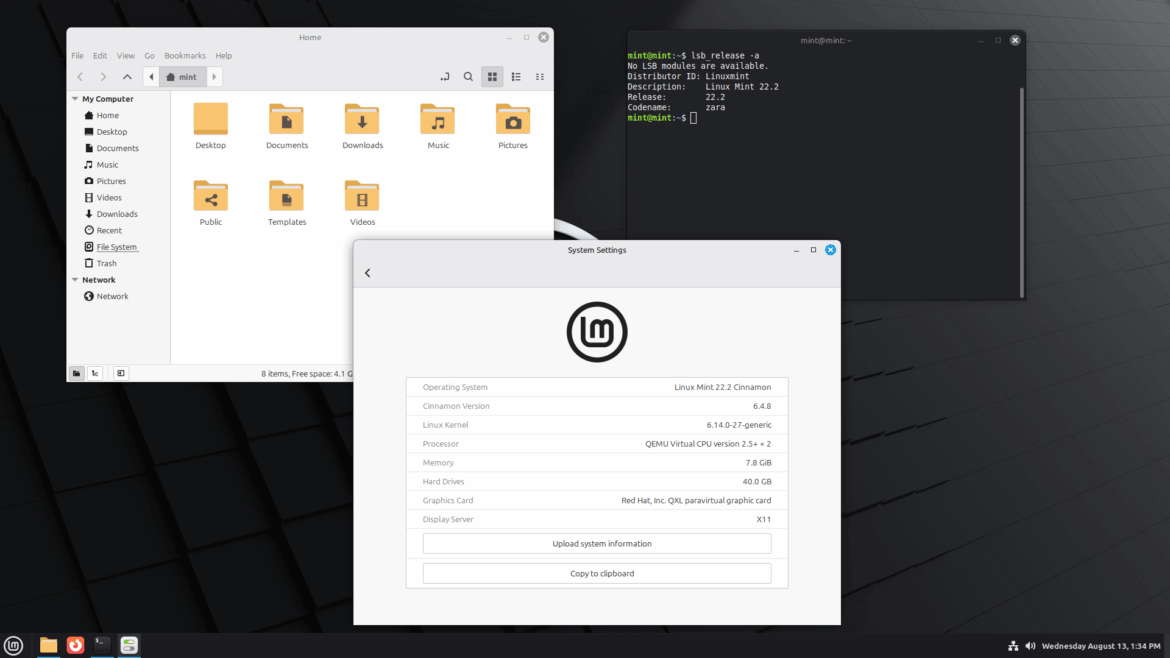Open the Files icon on the taskbar

(47, 645)
